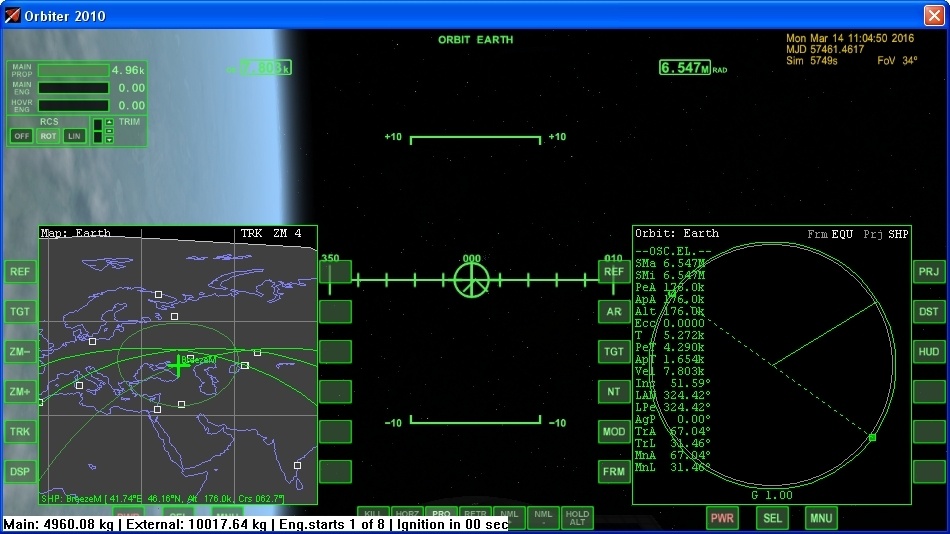Toggle HOLD ALT navigation mode
This screenshot has height=534, width=950.
click(x=577, y=518)
